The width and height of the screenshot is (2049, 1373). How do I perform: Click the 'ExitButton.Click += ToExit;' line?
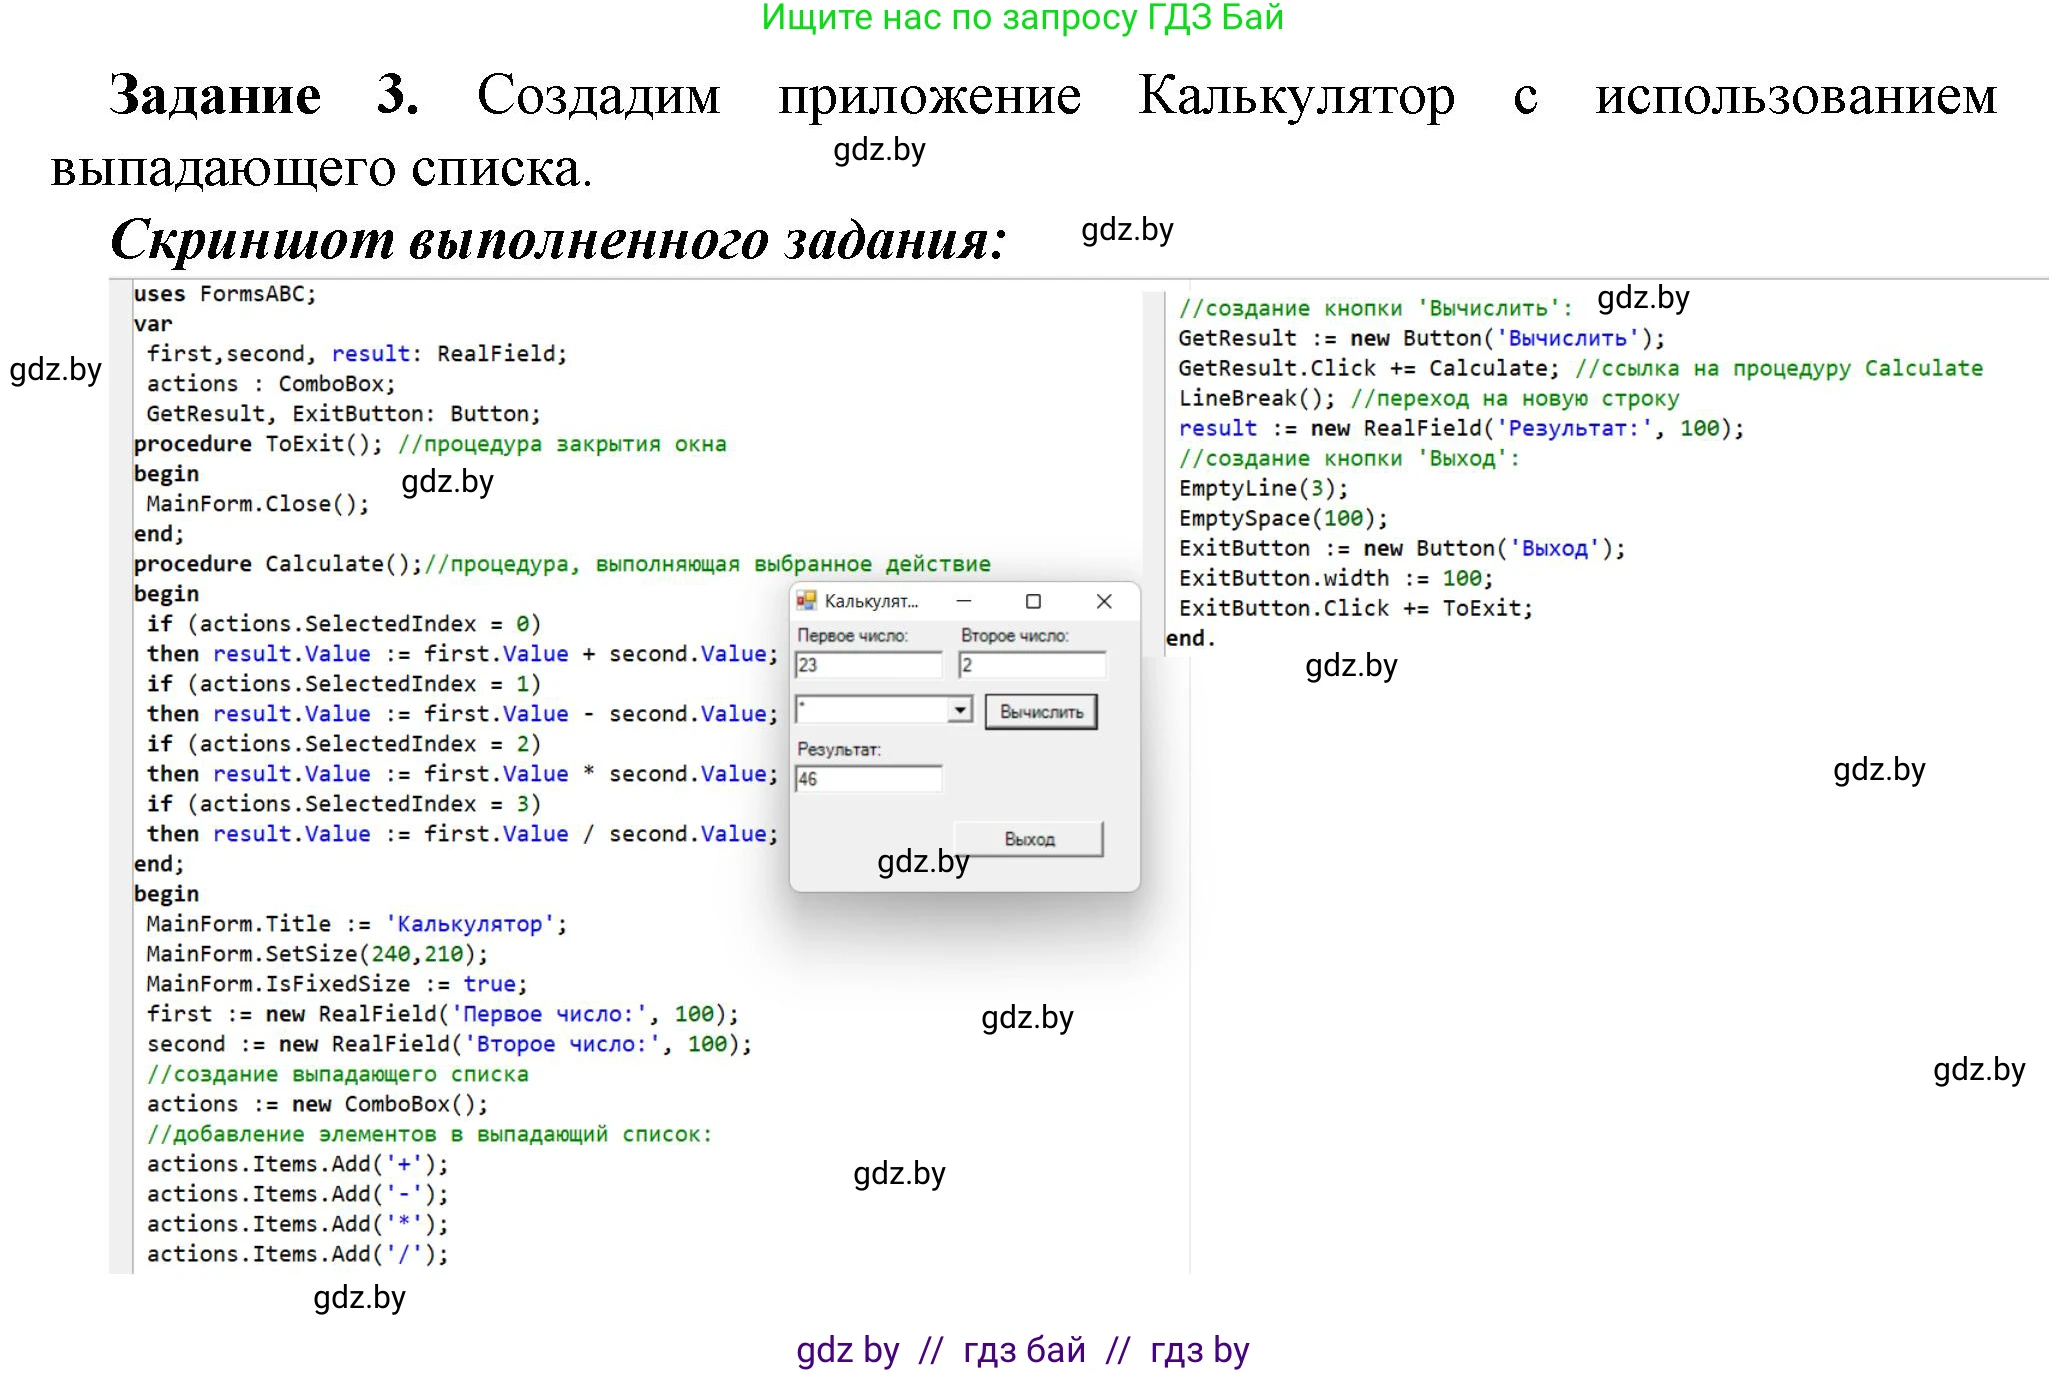(1355, 608)
